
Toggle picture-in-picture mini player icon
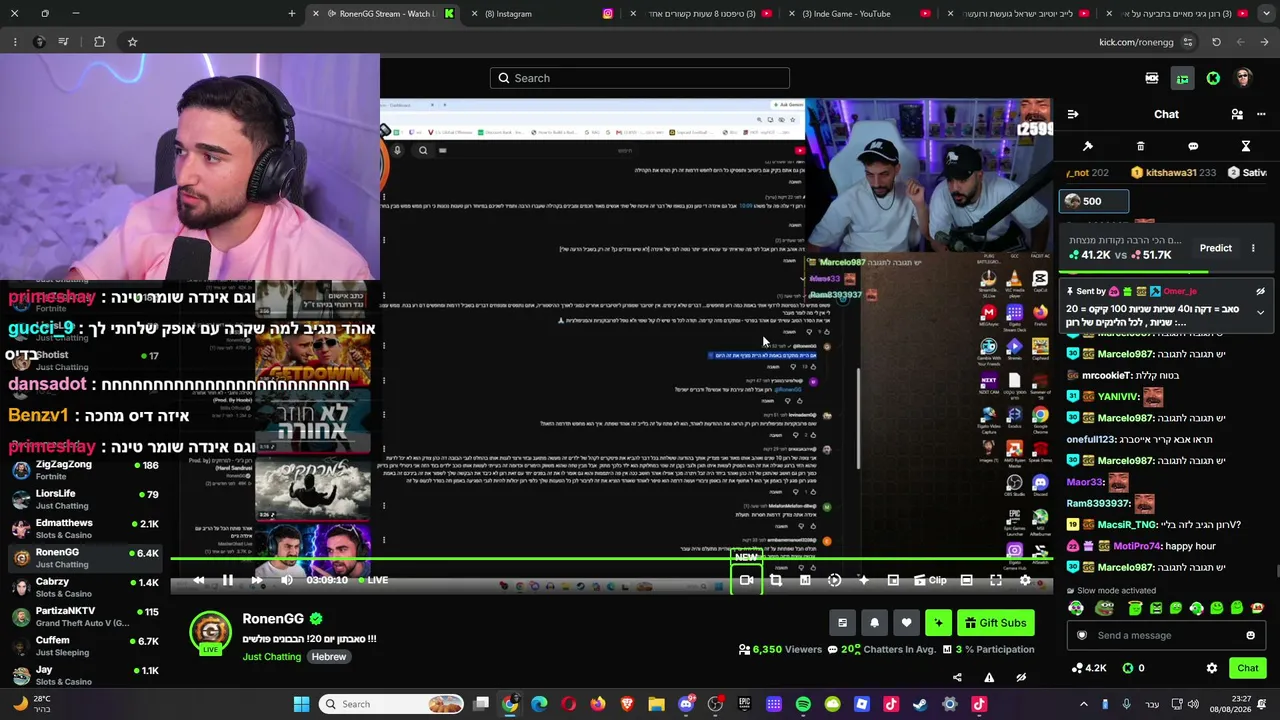pyautogui.click(x=893, y=580)
